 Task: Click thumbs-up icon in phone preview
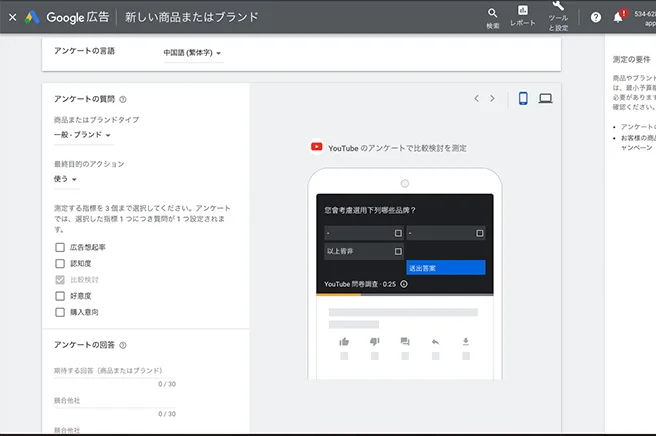[344, 342]
